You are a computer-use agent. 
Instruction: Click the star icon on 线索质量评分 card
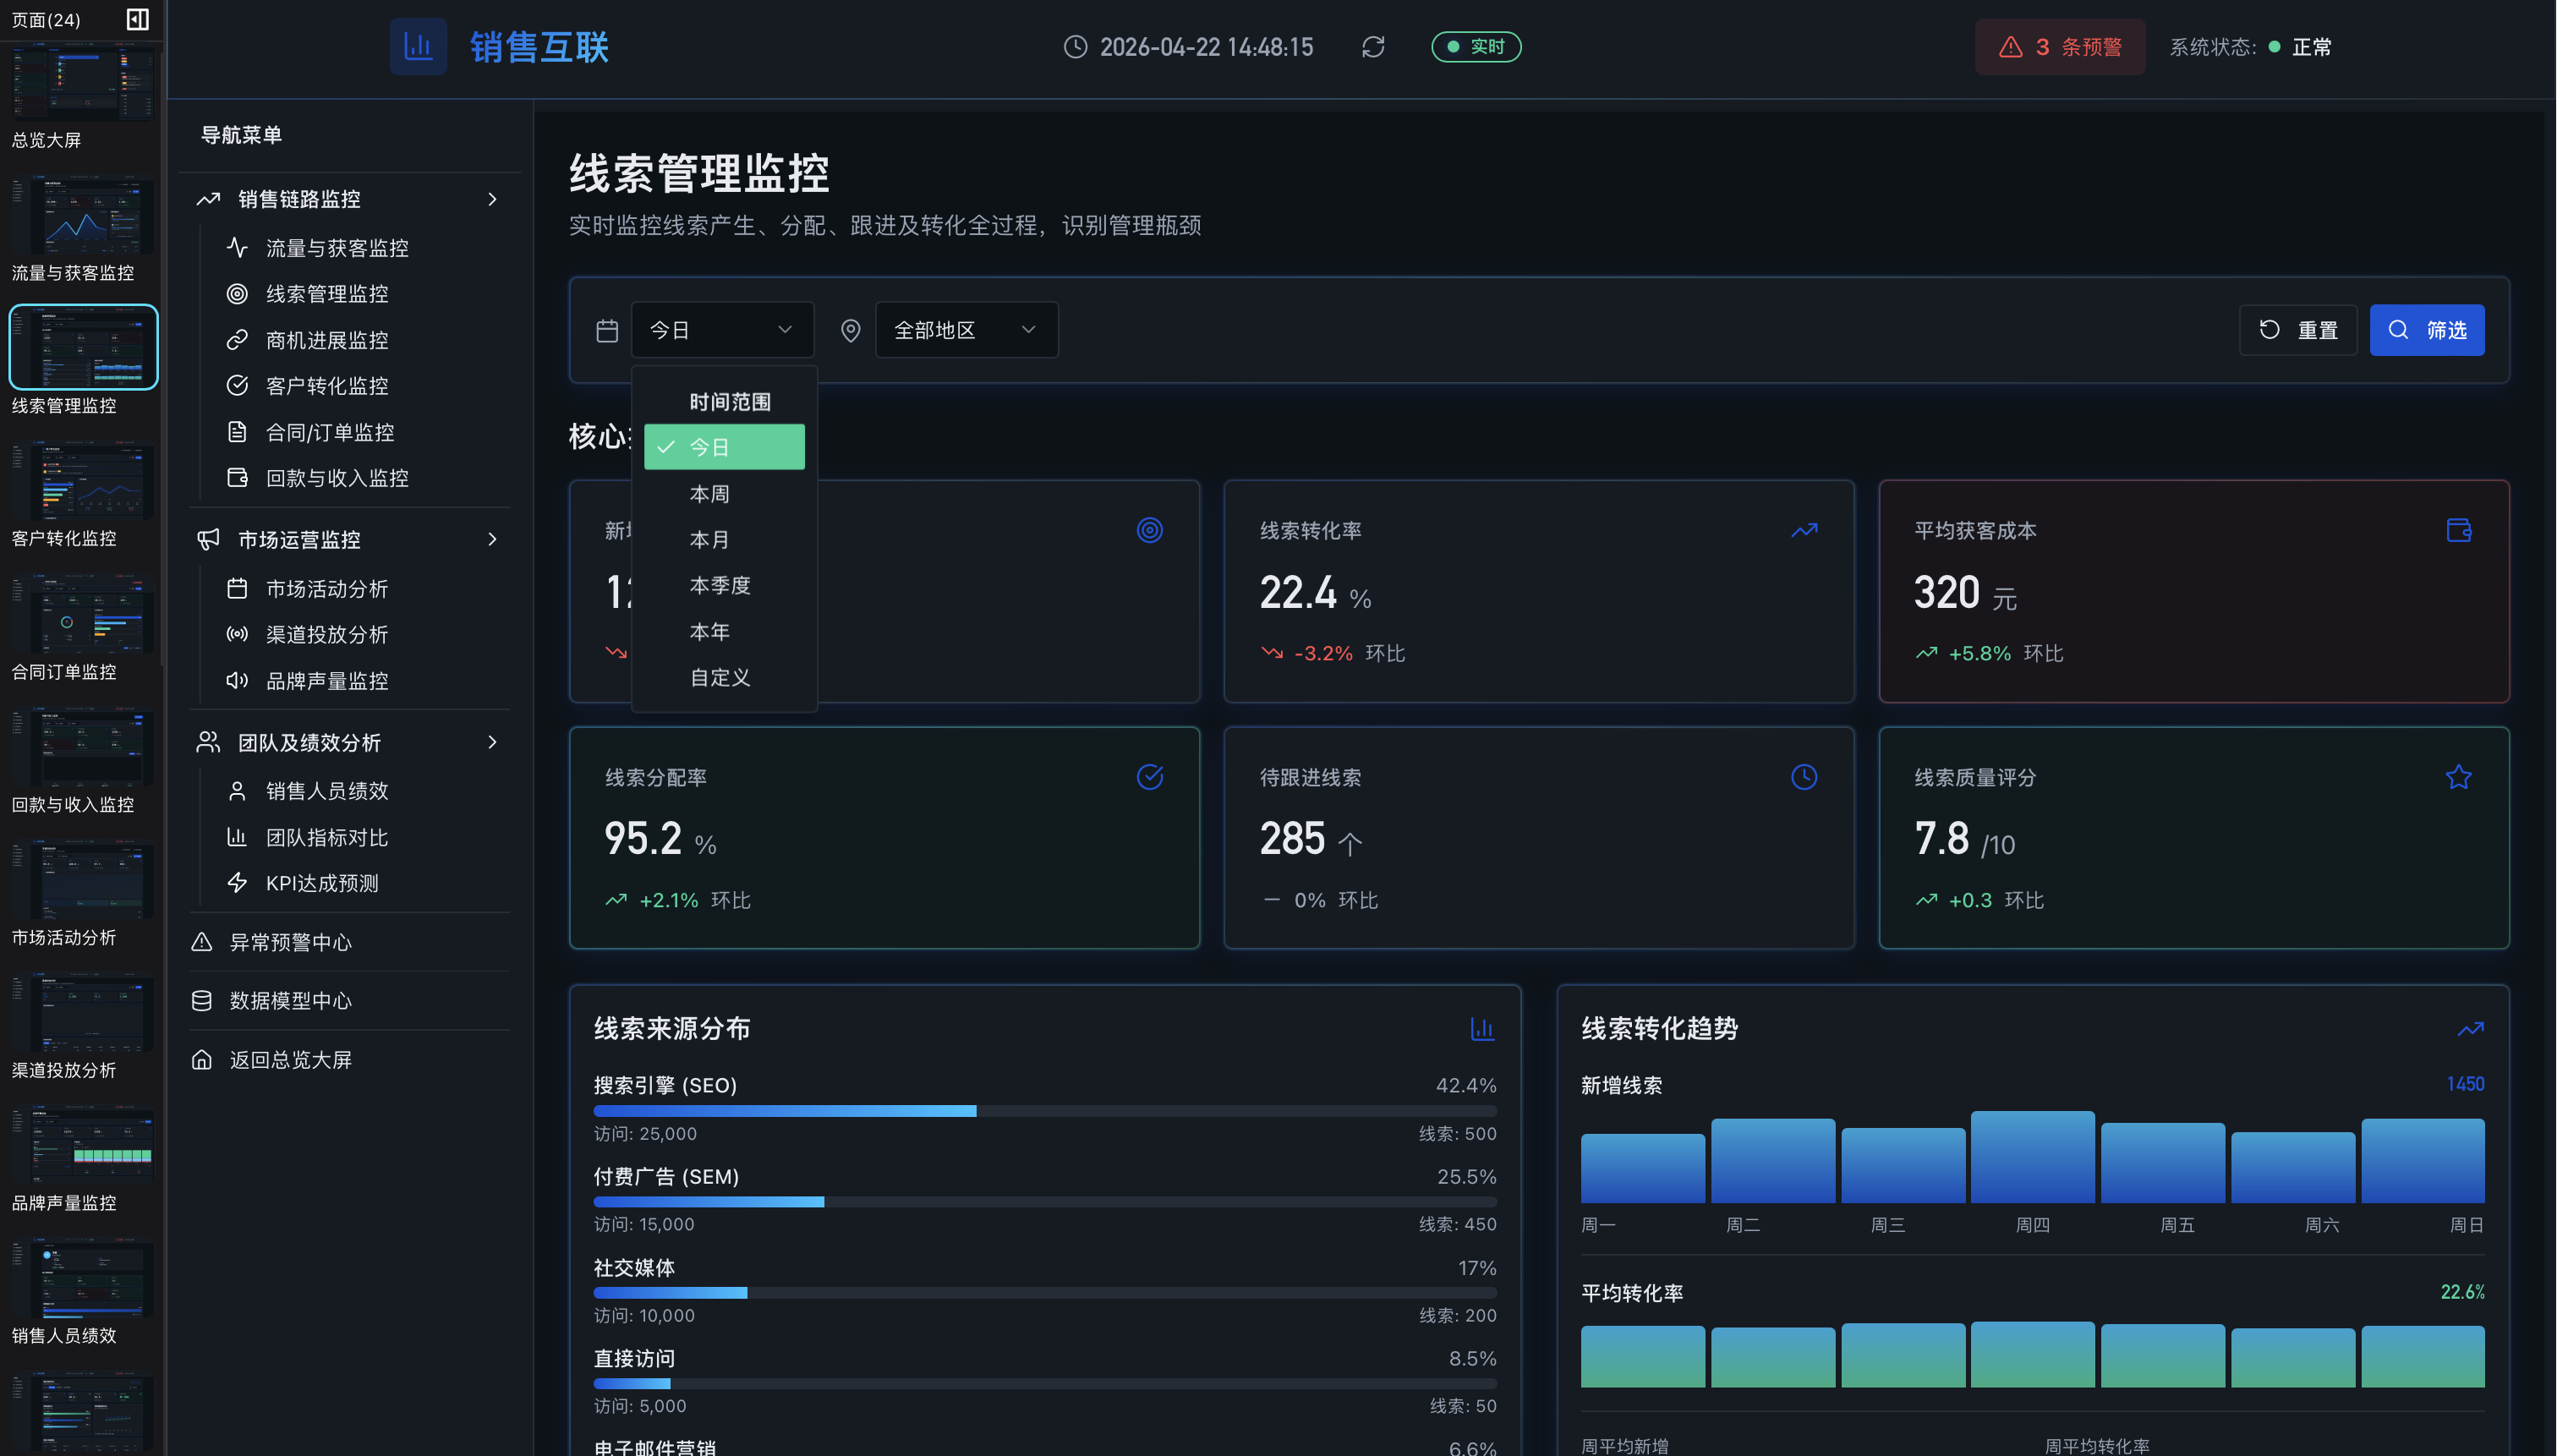pyautogui.click(x=2458, y=777)
